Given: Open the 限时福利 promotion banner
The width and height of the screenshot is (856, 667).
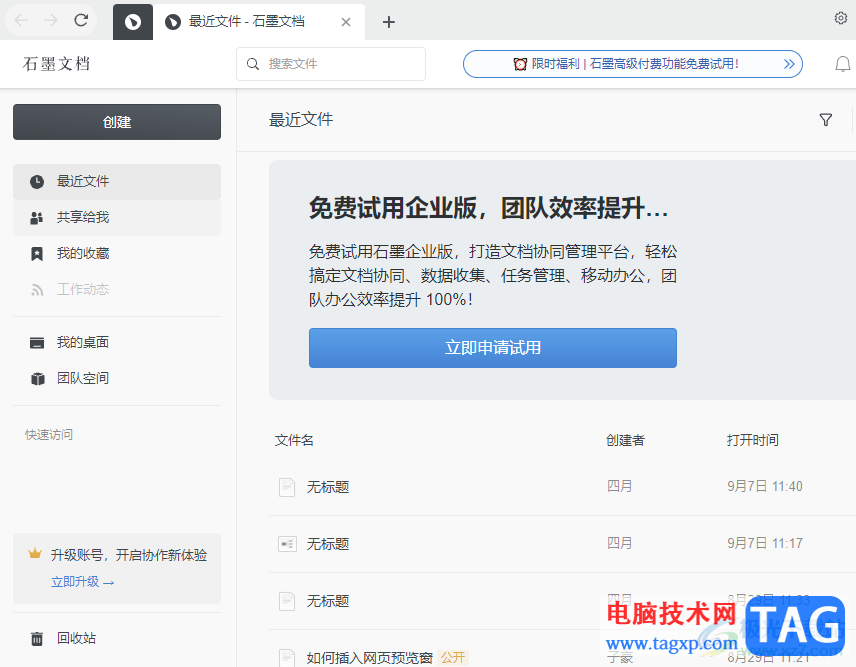Looking at the screenshot, I should (633, 64).
